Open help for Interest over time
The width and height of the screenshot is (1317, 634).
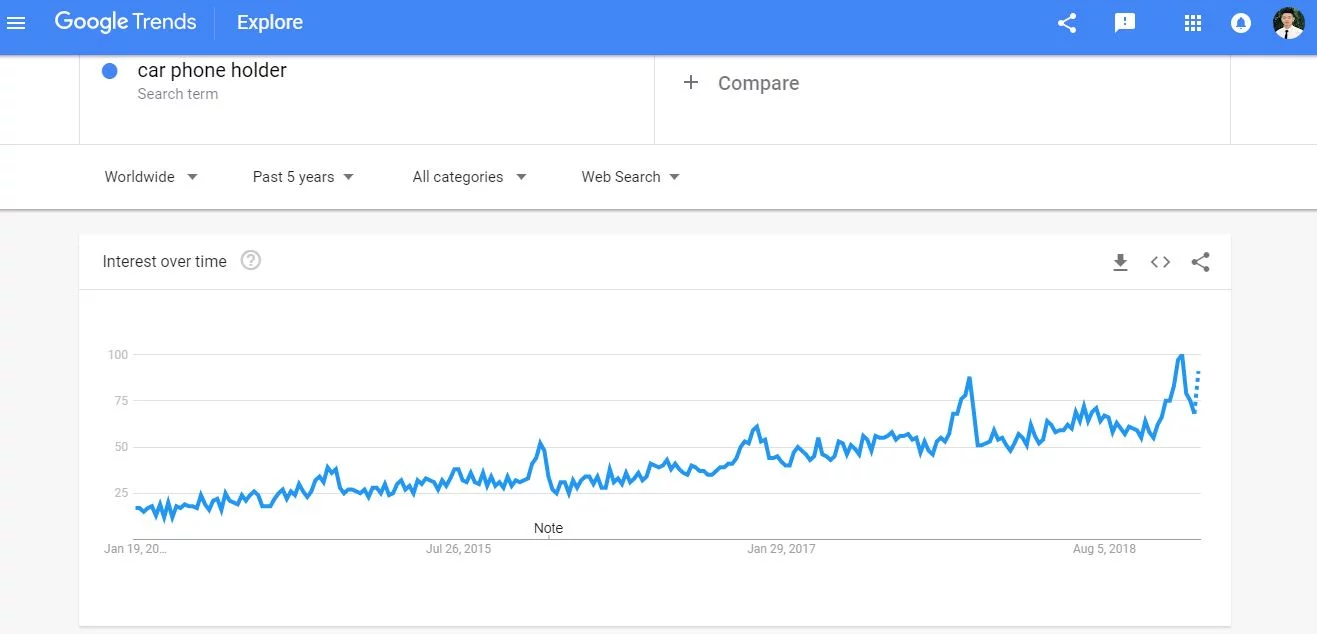[x=251, y=261]
